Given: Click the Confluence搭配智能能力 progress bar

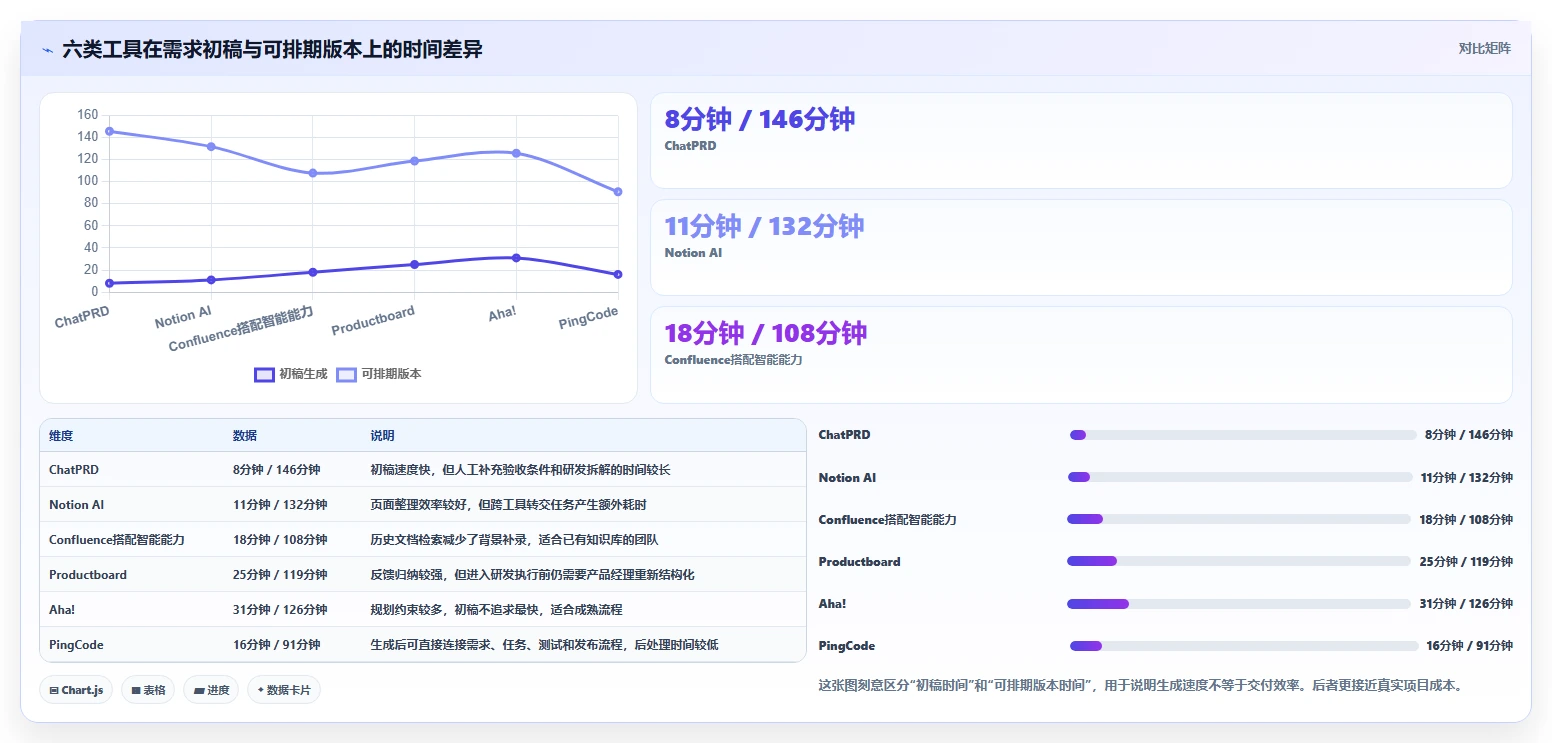Looking at the screenshot, I should [x=1239, y=519].
